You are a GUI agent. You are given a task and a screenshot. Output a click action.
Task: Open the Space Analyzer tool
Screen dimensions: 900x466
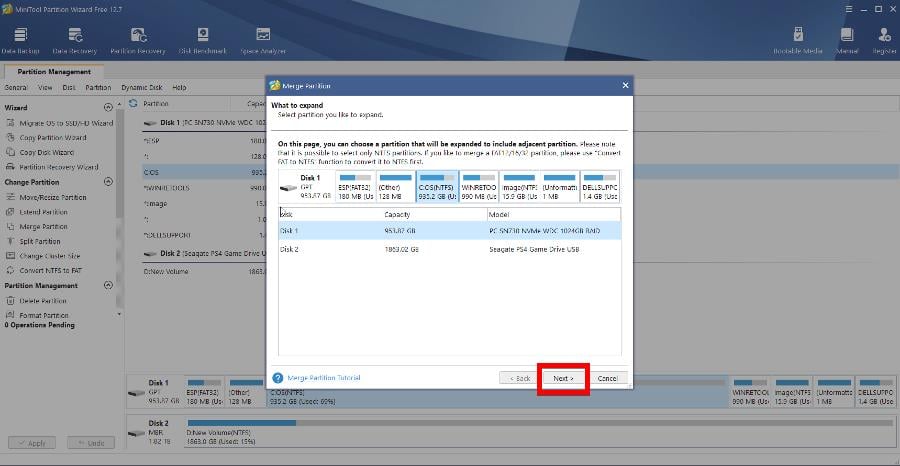[263, 38]
